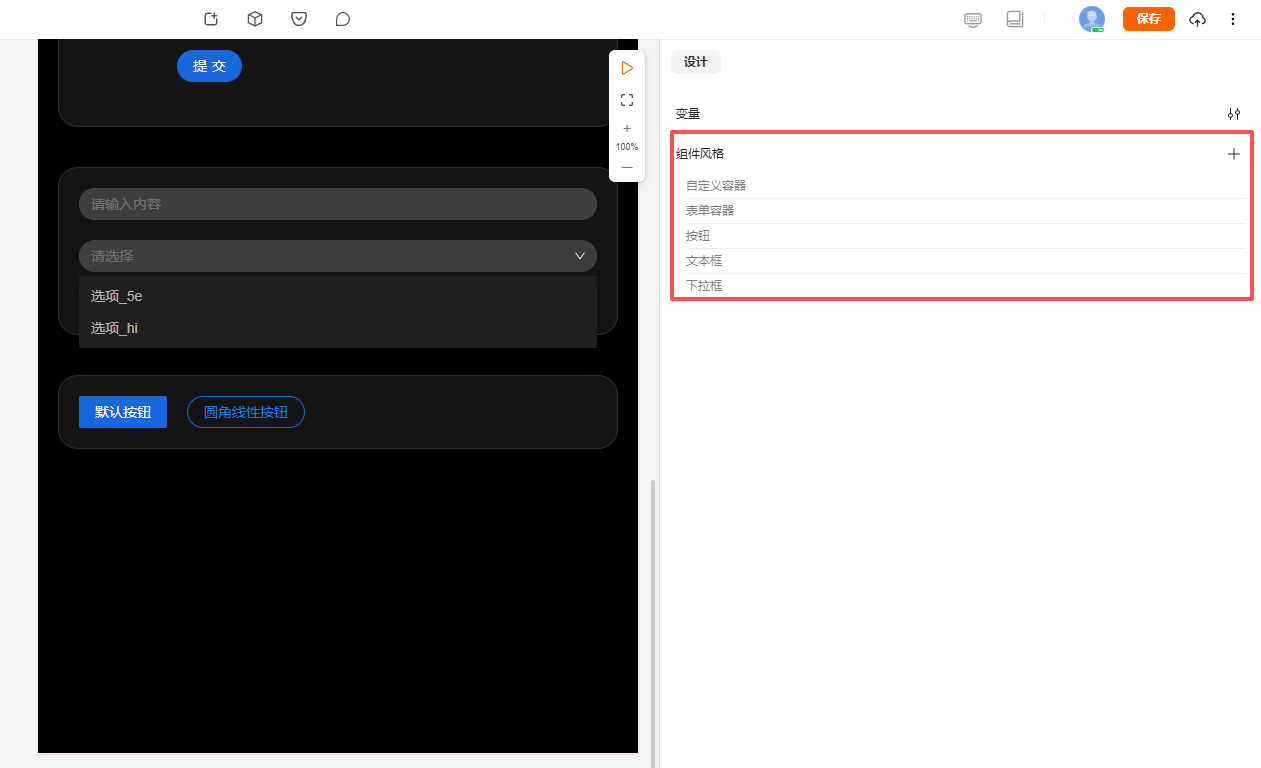This screenshot has height=768, width=1261.
Task: Click the 圆角线性按钮 outlined button
Action: [246, 412]
